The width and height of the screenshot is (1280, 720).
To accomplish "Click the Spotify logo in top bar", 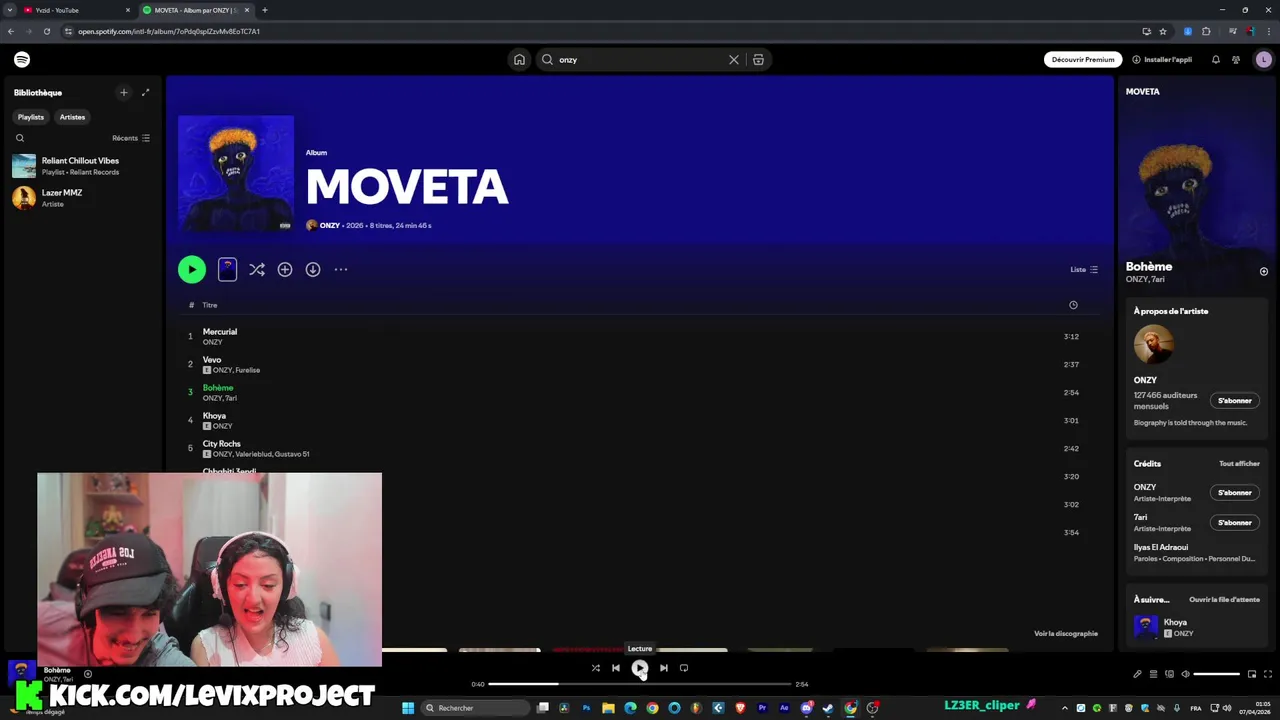I will 22,59.
